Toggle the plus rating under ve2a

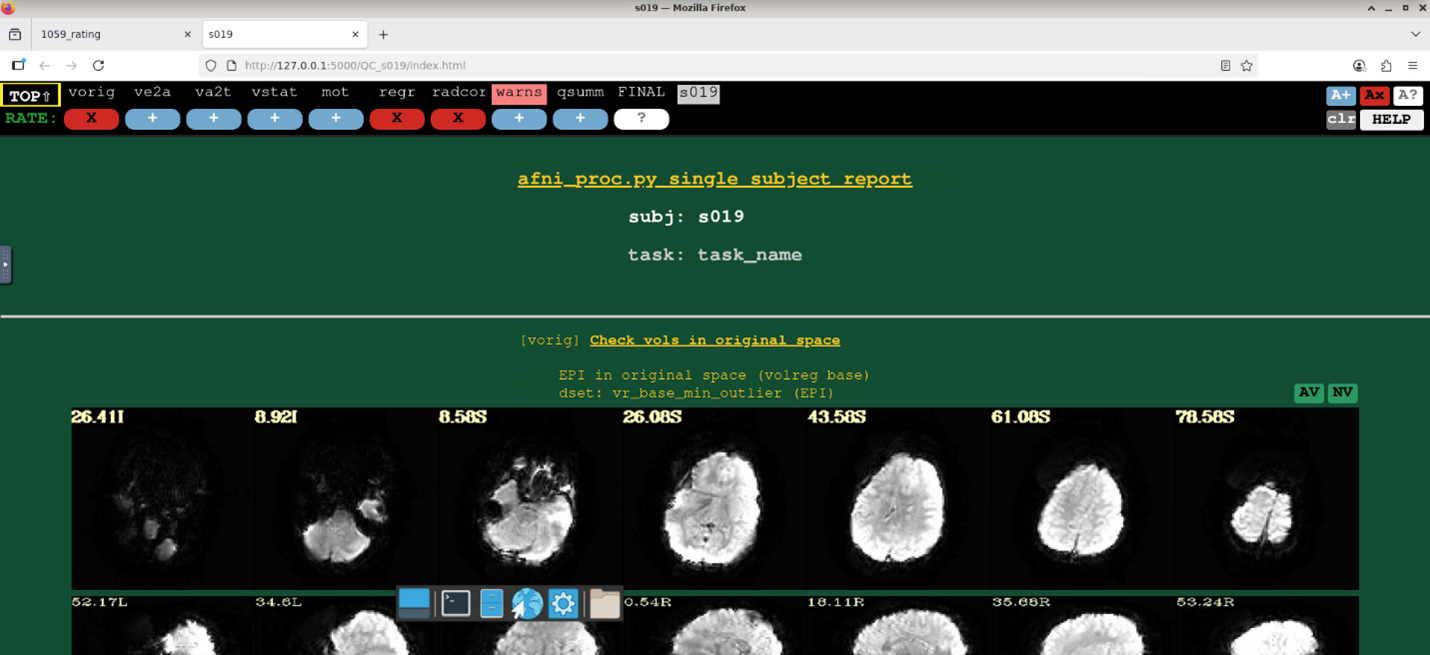pos(152,119)
